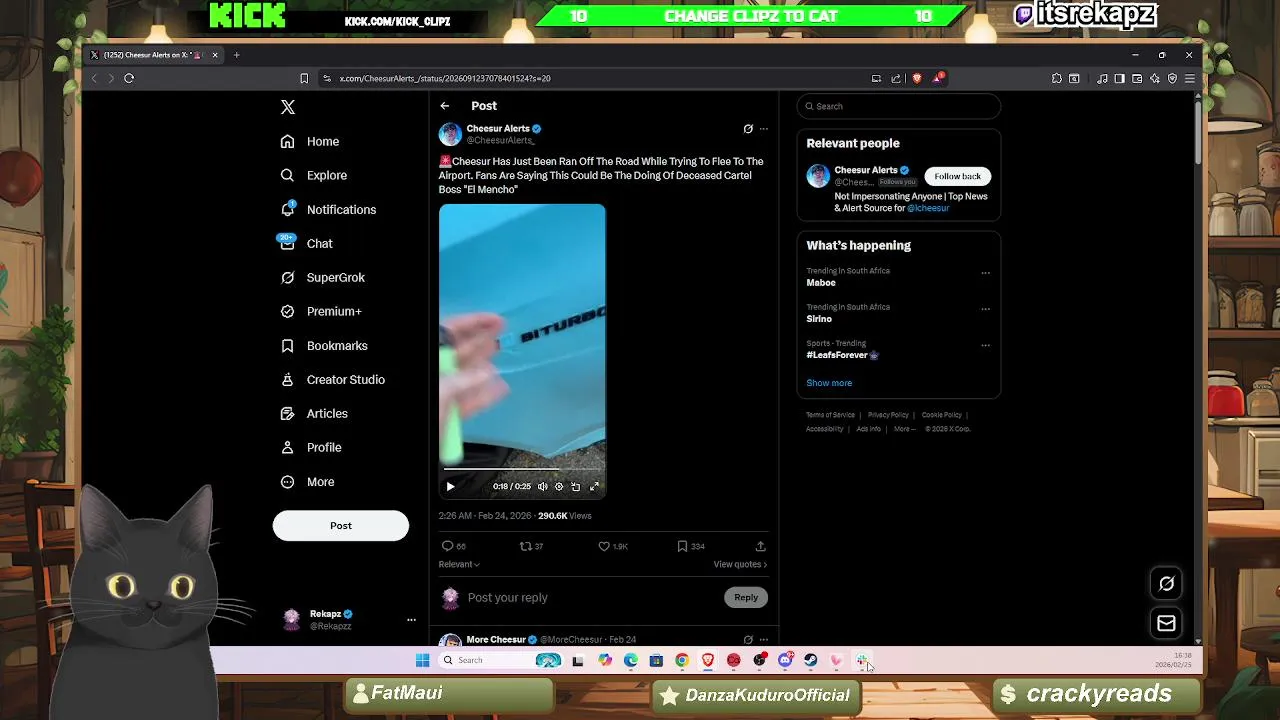Mute the video volume icon
This screenshot has width=1280, height=720.
click(543, 486)
